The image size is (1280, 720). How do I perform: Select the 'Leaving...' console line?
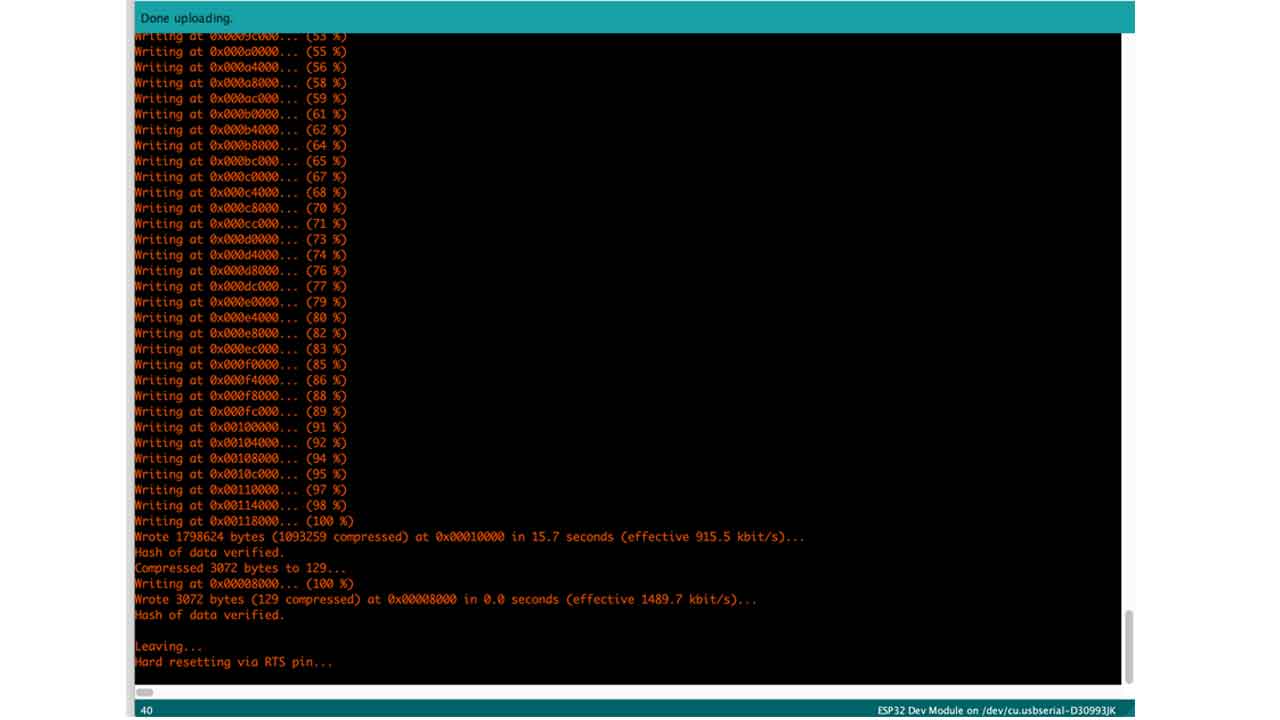point(168,647)
